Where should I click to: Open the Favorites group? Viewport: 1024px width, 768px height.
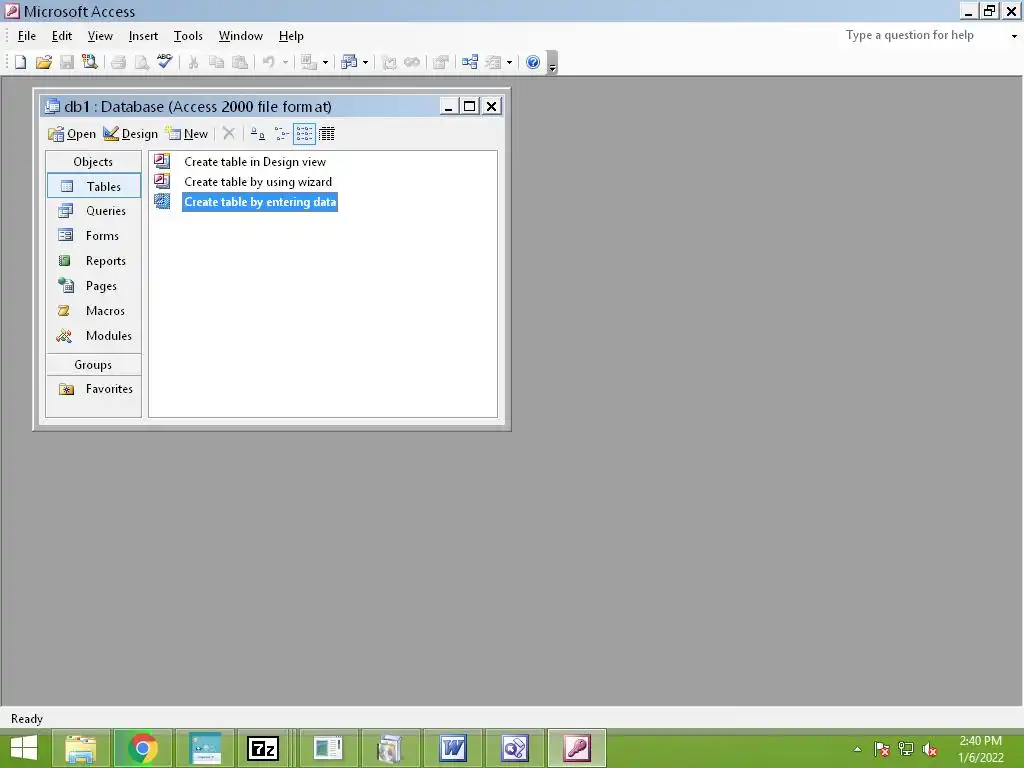[x=94, y=389]
